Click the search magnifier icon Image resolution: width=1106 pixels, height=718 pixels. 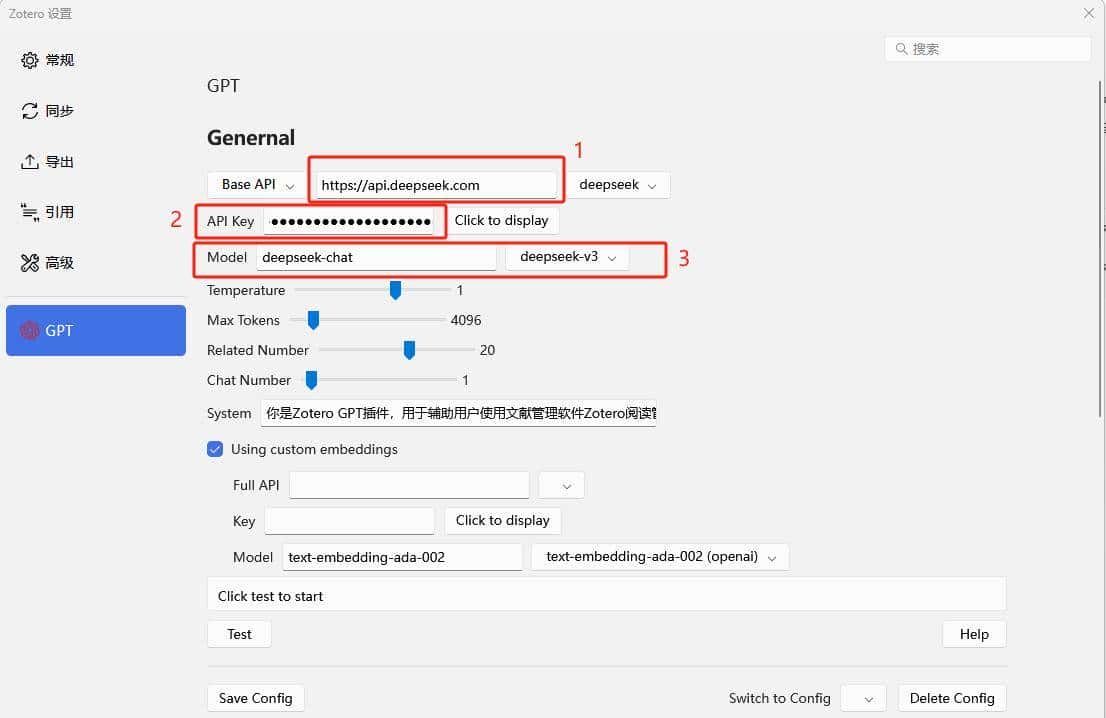pyautogui.click(x=901, y=49)
